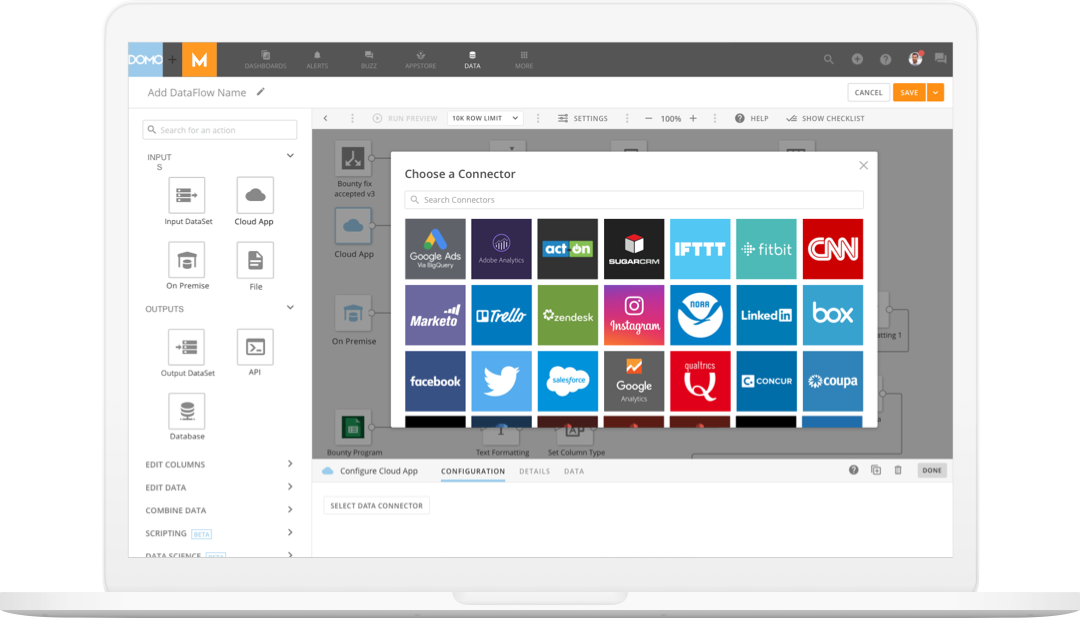1080x618 pixels.
Task: Click the Done button
Action: coord(932,471)
